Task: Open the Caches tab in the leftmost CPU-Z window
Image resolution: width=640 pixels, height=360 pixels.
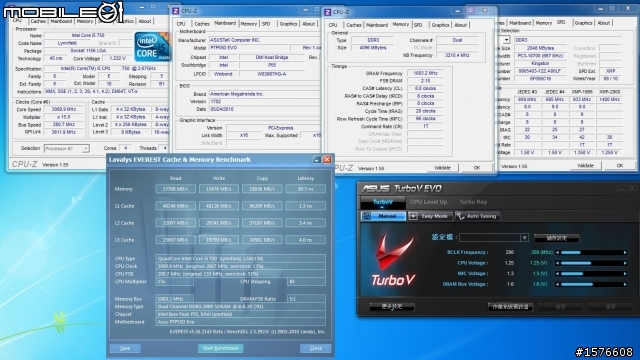Action: pyautogui.click(x=38, y=21)
